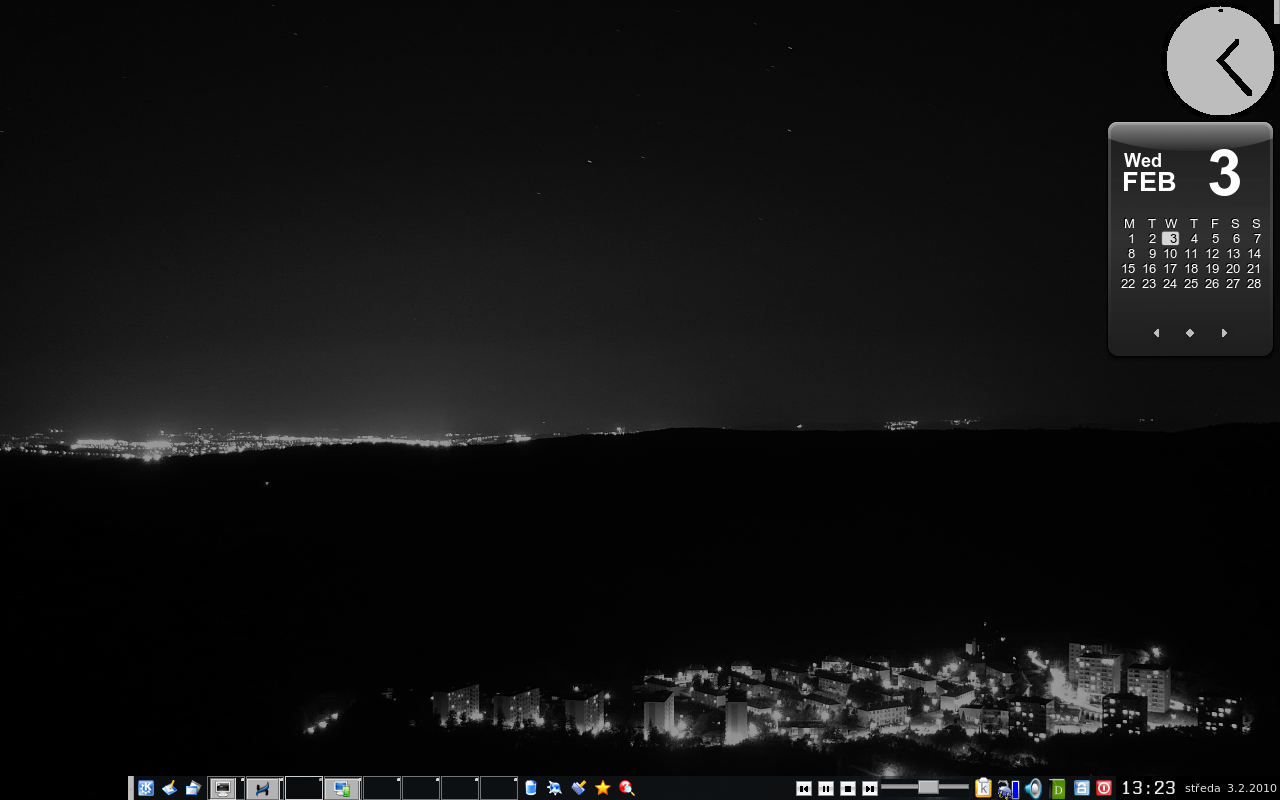This screenshot has width=1280, height=800.
Task: Select date 19 in the calendar widget
Action: point(1212,269)
